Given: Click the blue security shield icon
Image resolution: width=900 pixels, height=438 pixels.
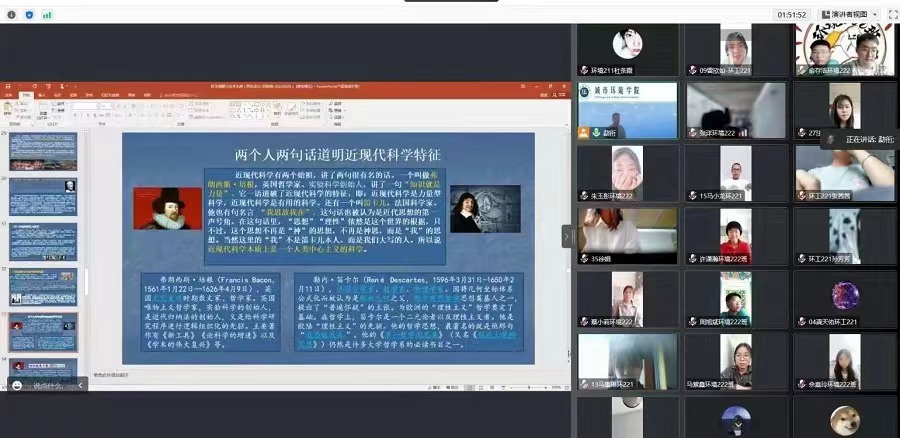Looking at the screenshot, I should 28,14.
